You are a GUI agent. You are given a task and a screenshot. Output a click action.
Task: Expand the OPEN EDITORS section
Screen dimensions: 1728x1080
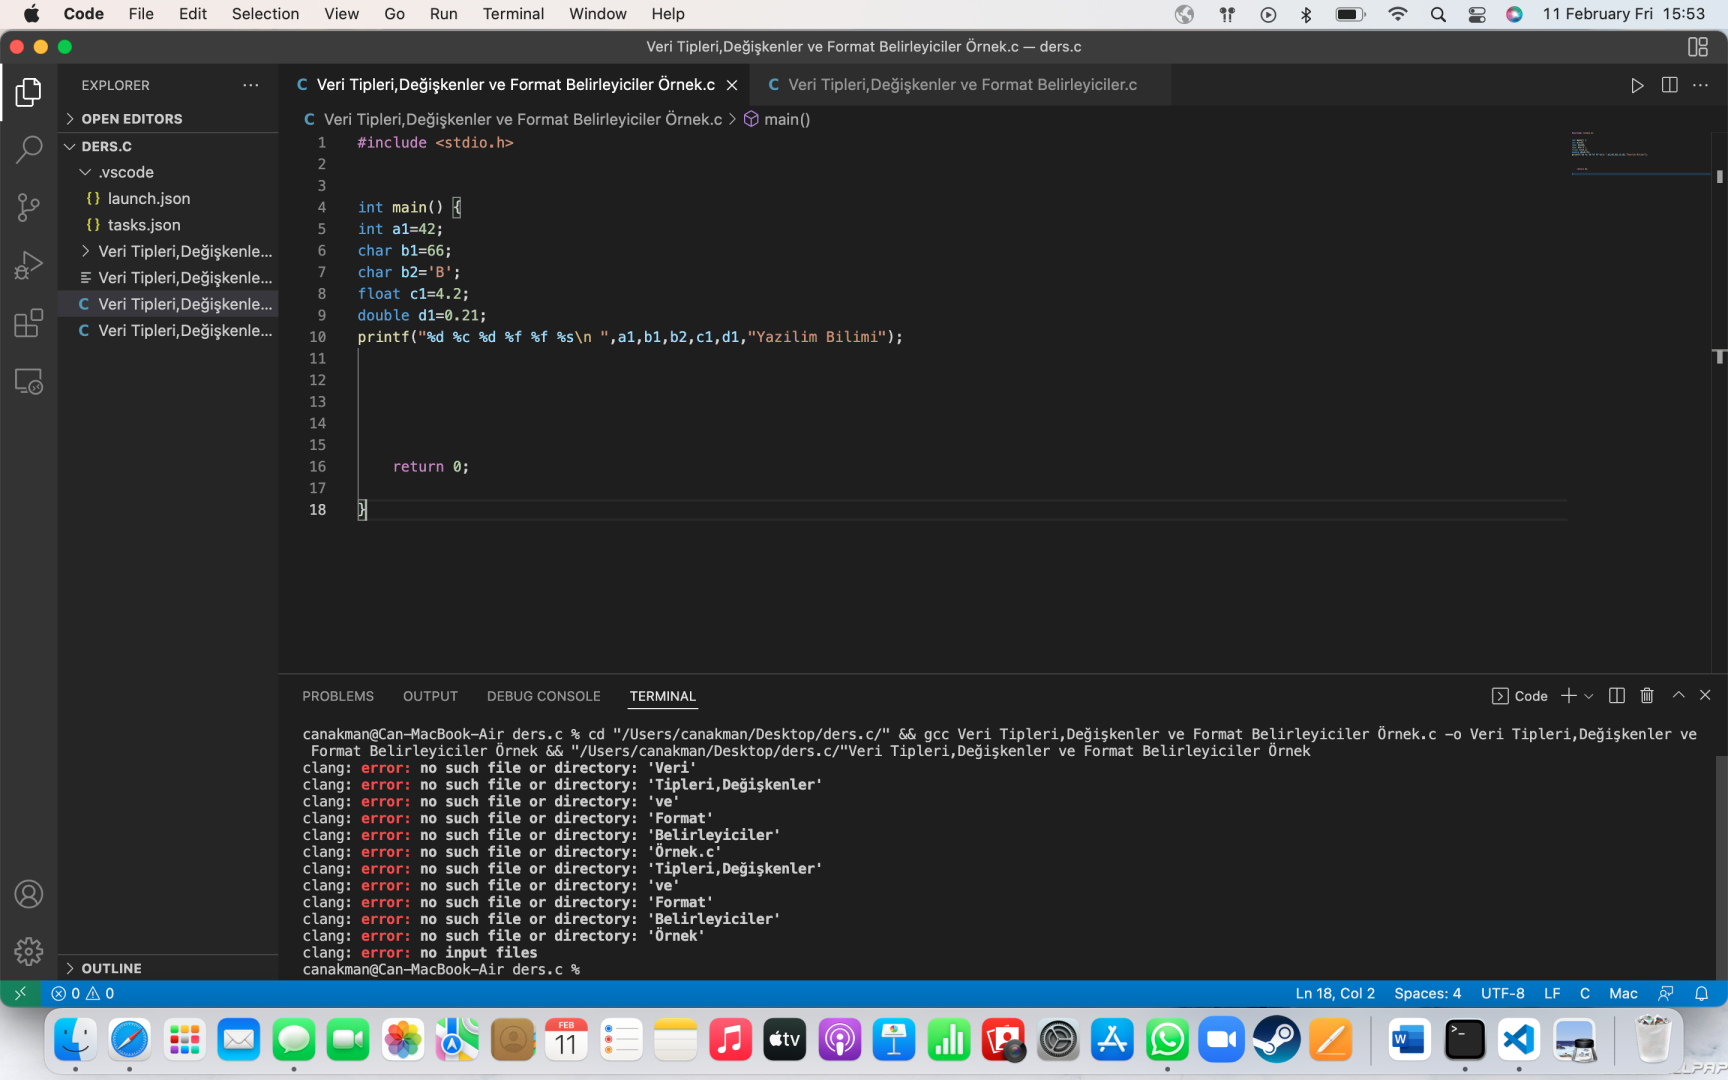[131, 119]
